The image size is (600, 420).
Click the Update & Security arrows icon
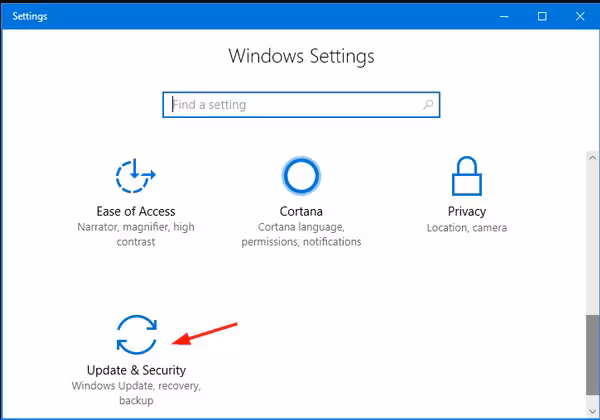pos(136,334)
